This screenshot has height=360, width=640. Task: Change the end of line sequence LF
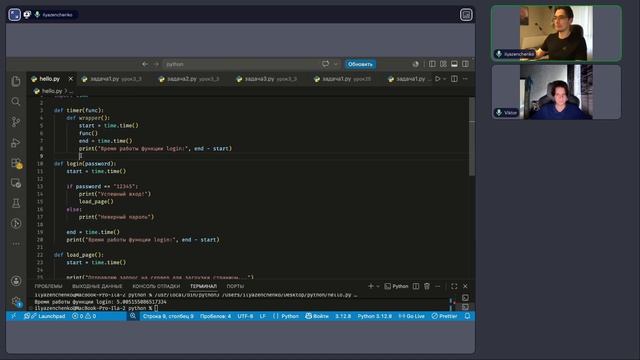click(262, 316)
